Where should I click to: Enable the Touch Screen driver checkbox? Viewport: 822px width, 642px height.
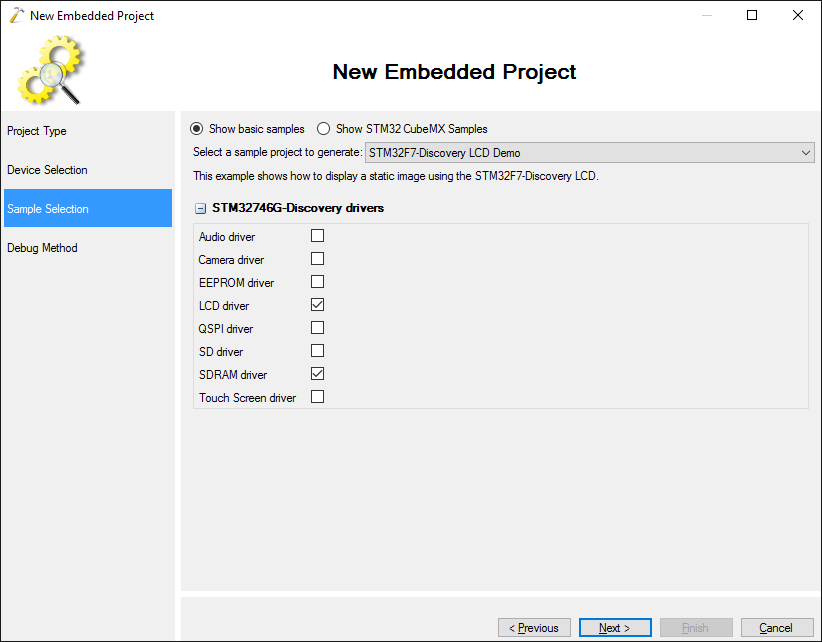[317, 397]
